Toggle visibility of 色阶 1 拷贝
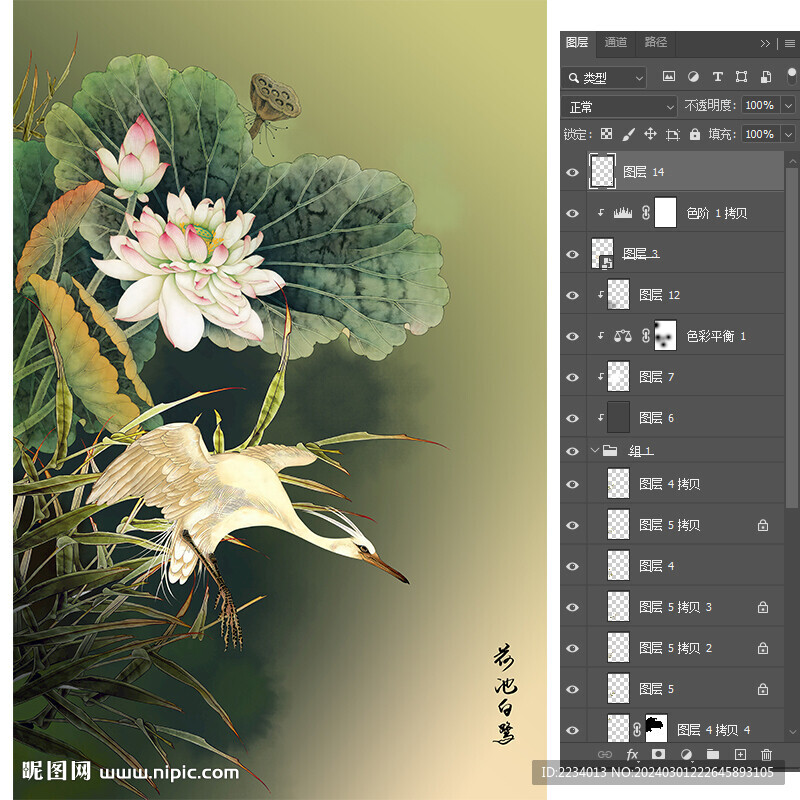 tap(572, 213)
